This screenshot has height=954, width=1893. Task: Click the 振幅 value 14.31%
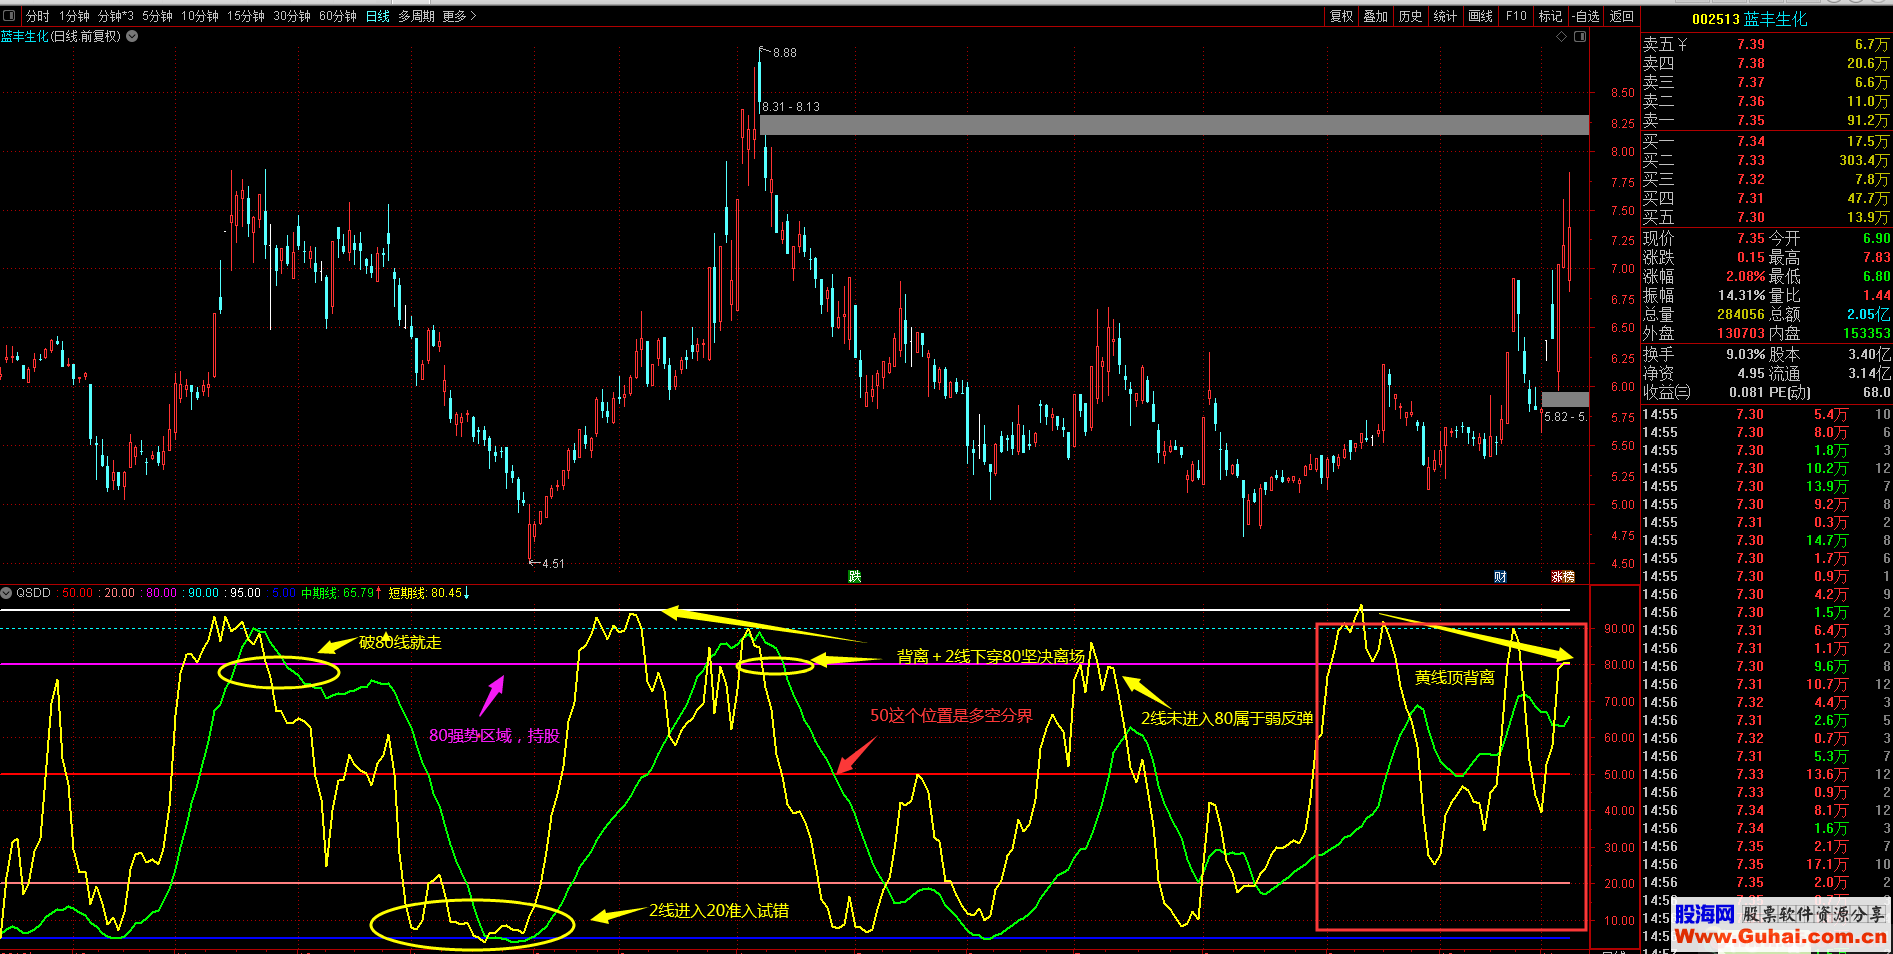[1741, 295]
